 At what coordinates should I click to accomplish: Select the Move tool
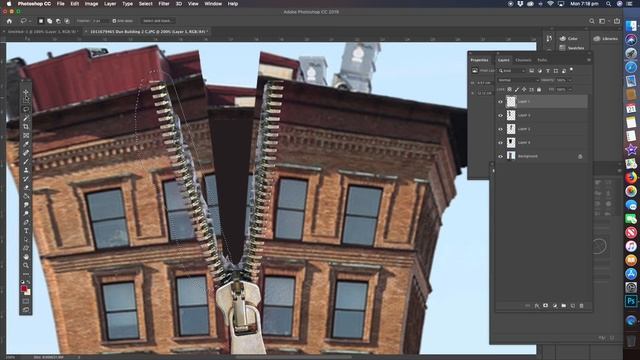[26, 92]
